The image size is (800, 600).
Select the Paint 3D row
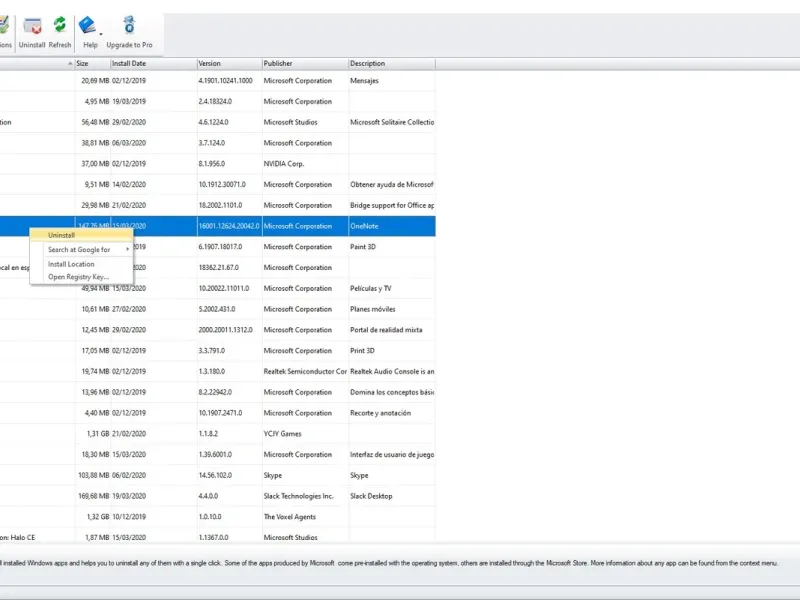click(363, 247)
